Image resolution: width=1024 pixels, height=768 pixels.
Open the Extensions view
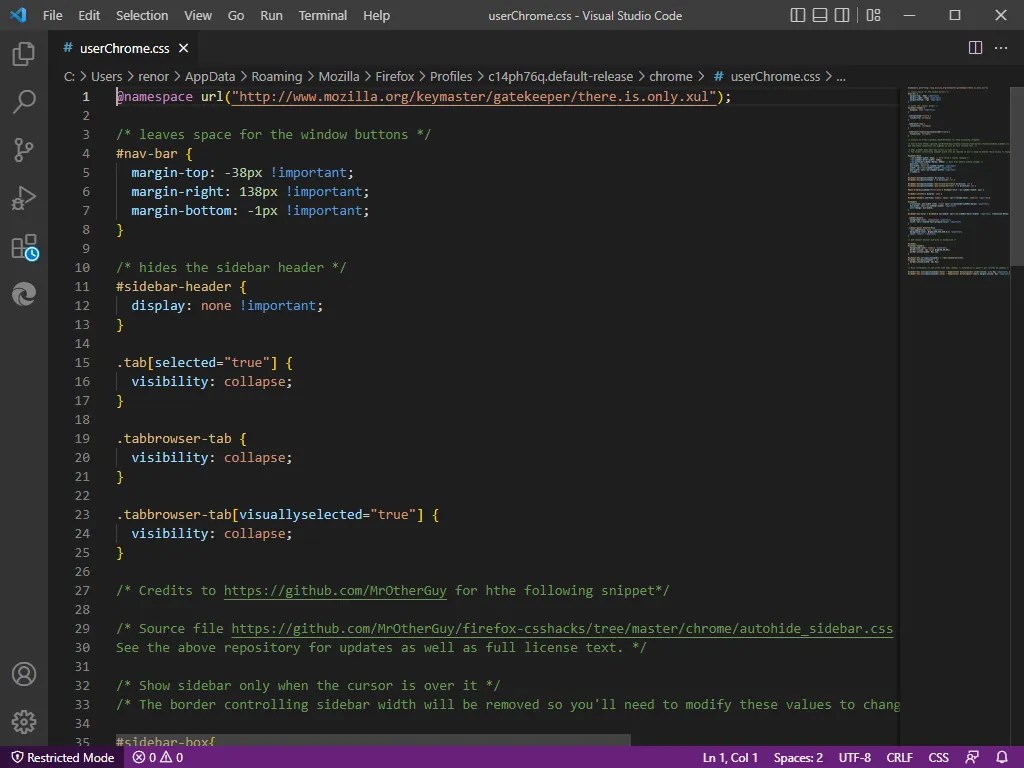24,247
